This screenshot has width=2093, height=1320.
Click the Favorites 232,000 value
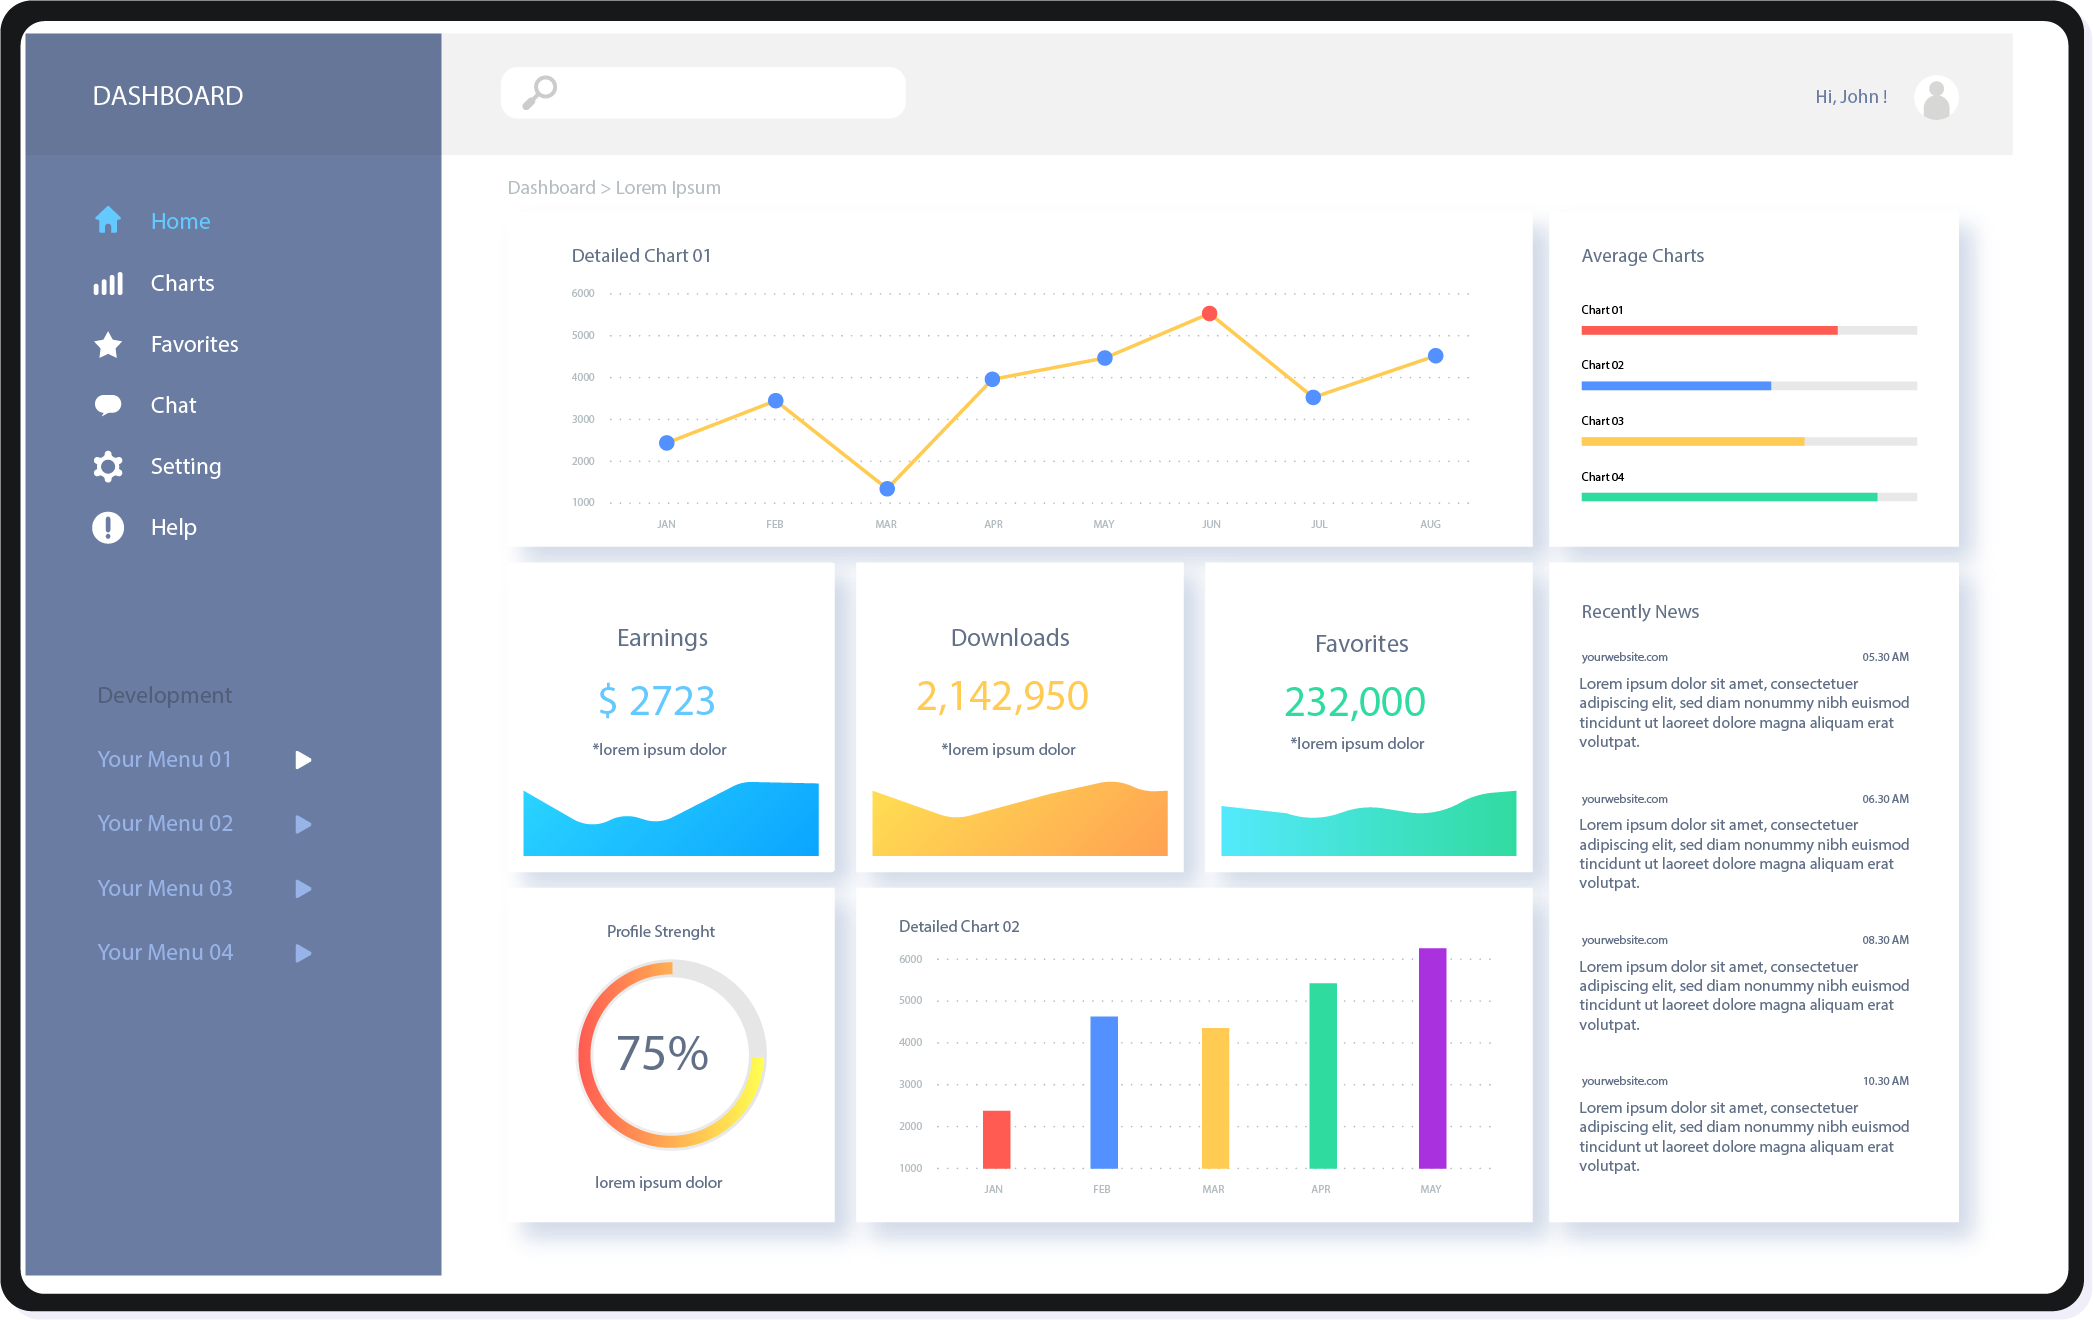1355,702
